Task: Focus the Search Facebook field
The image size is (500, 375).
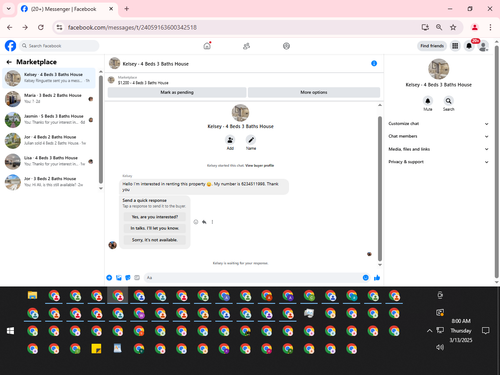Action: [x=59, y=46]
